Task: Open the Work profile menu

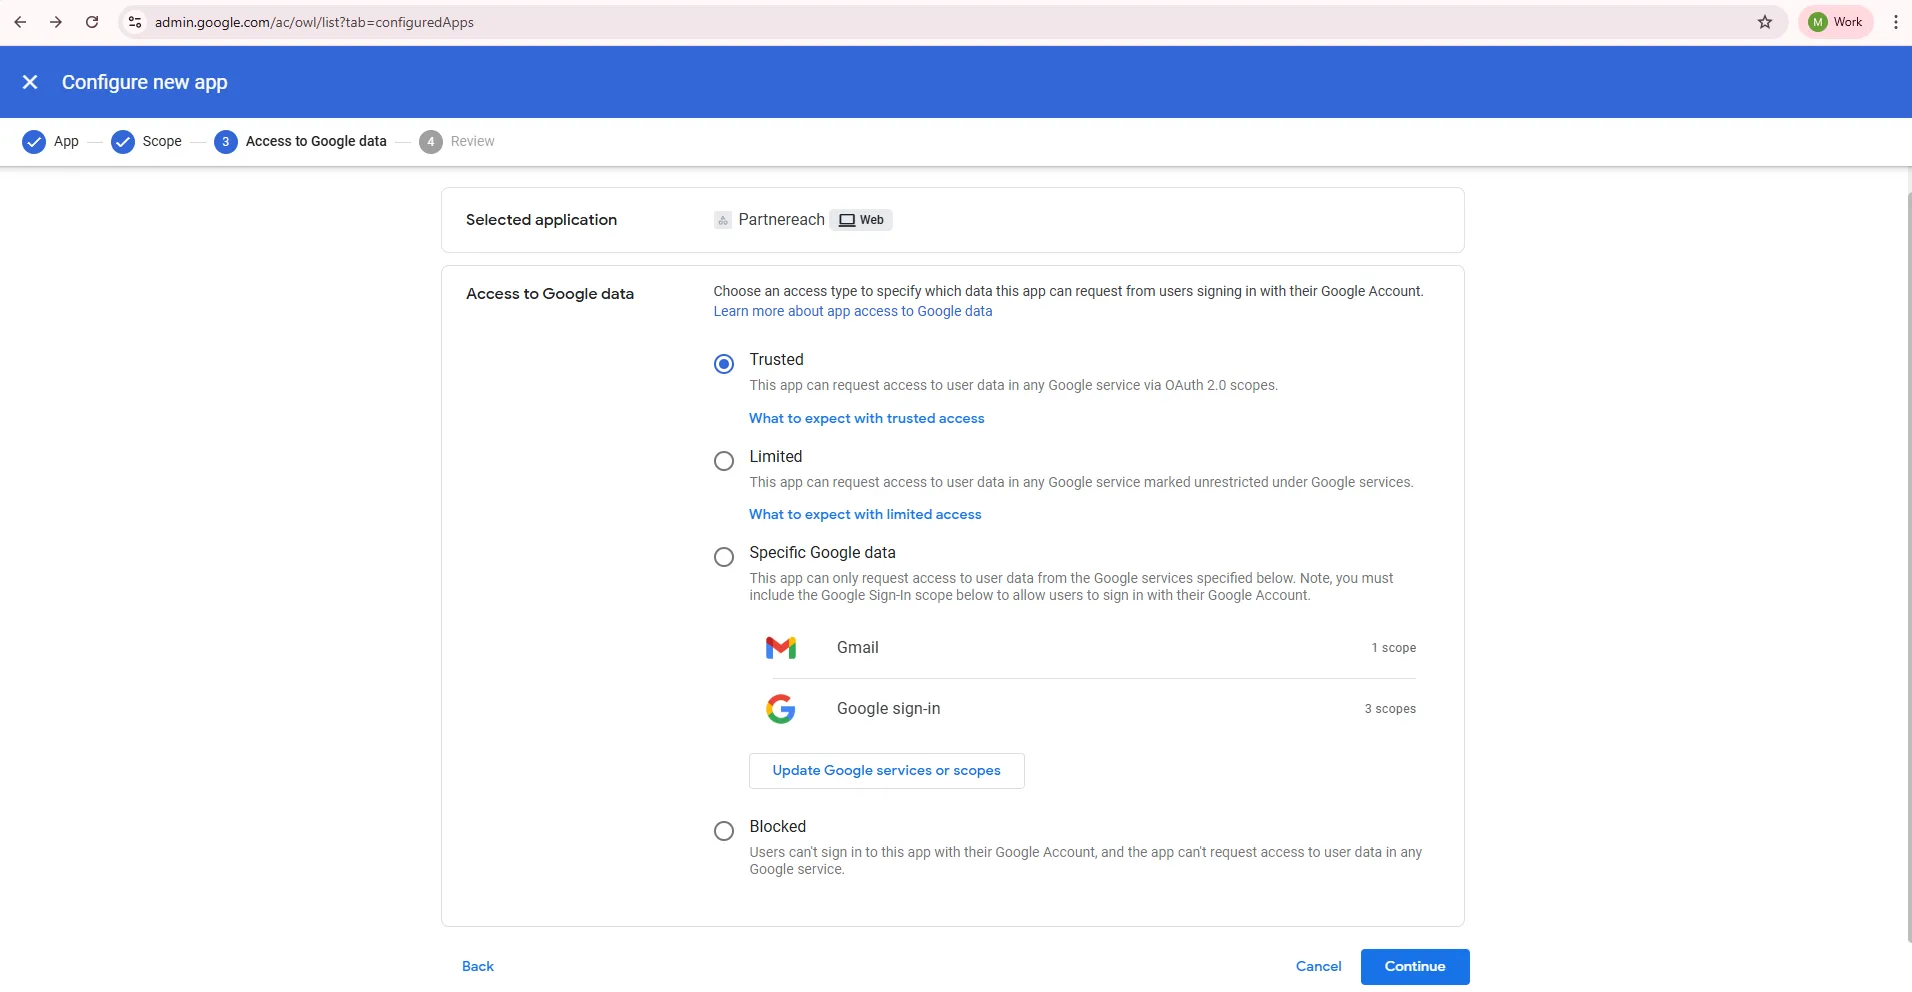Action: (1836, 22)
